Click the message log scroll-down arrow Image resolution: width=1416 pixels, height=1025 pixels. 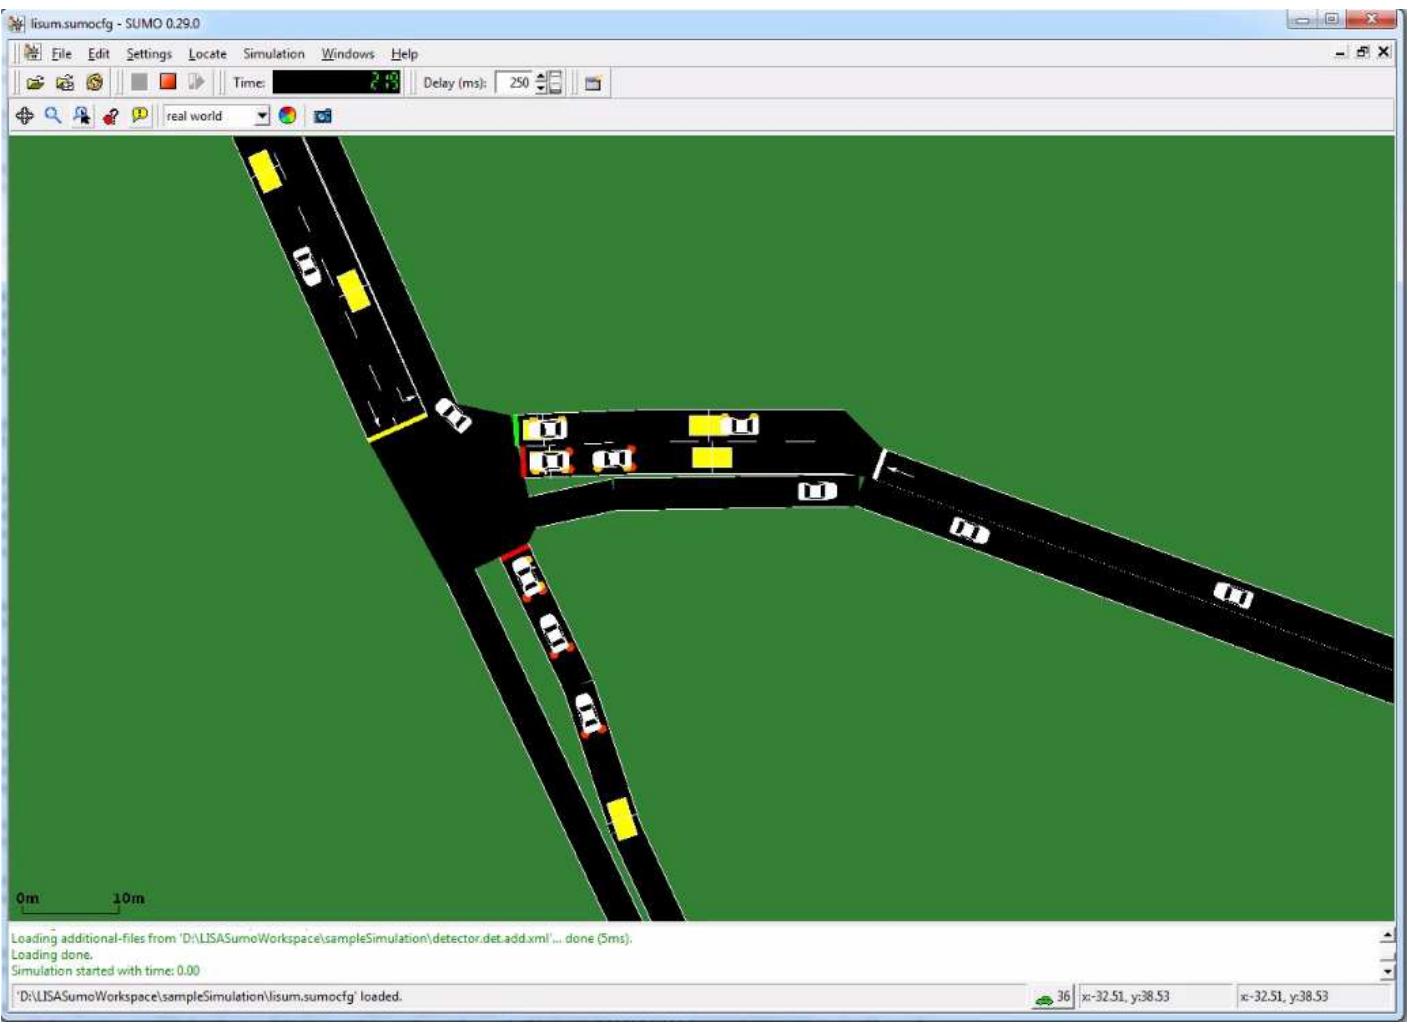click(x=1387, y=971)
